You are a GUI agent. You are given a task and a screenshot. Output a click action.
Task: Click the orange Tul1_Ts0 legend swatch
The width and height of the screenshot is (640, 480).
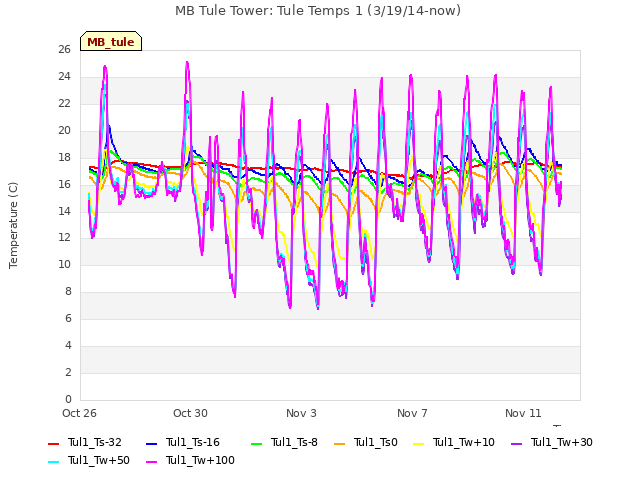point(340,443)
